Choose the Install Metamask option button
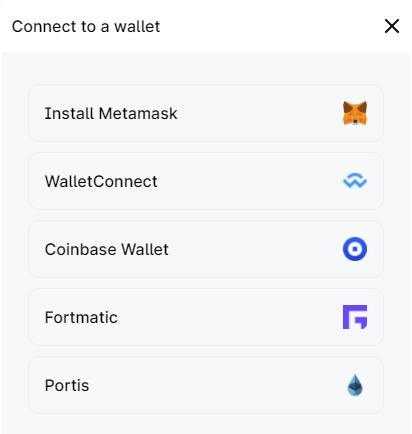Image resolution: width=412 pixels, height=434 pixels. pos(206,113)
